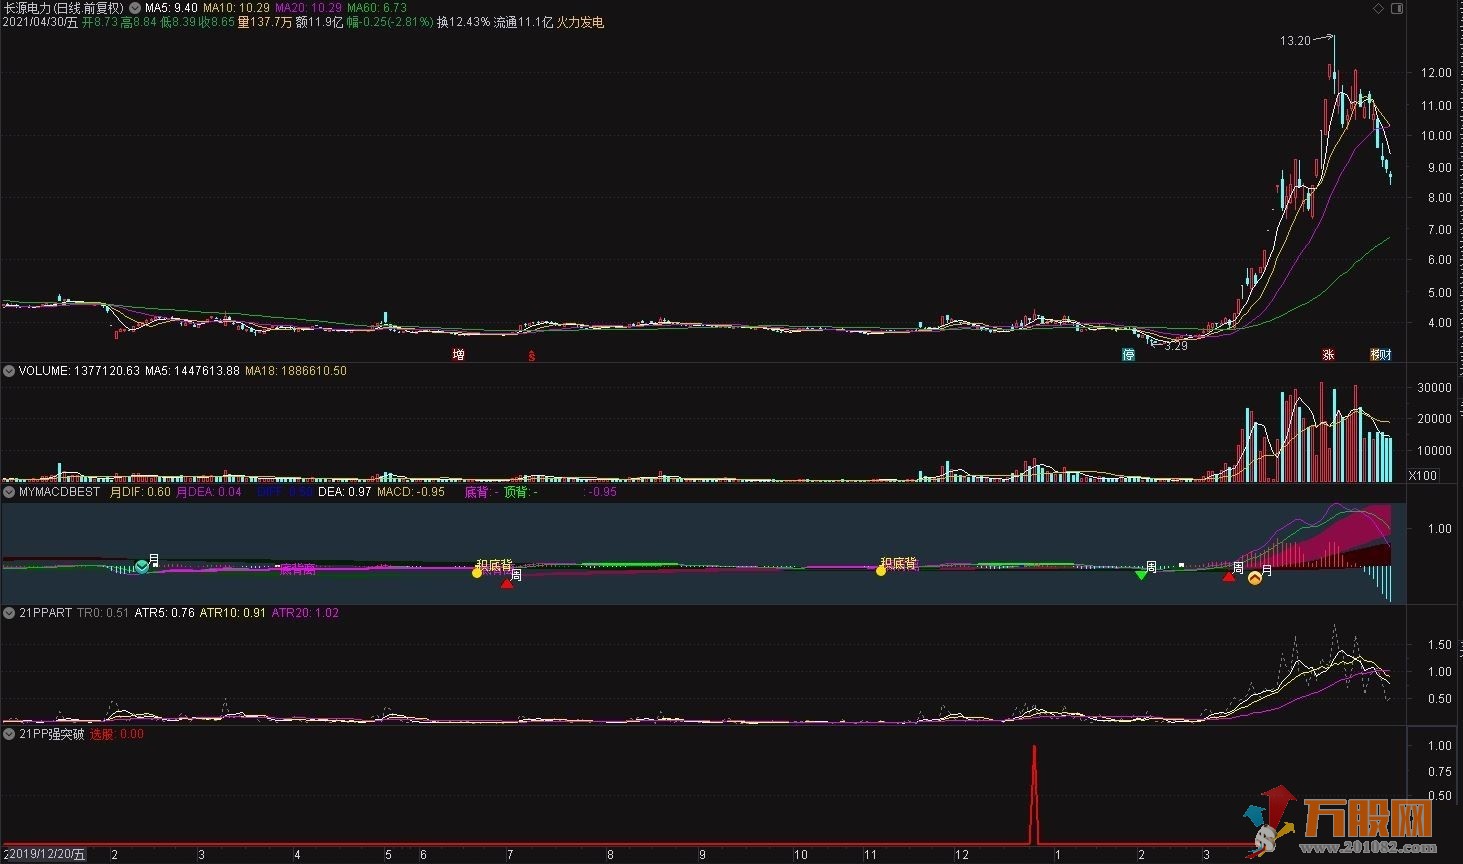Click the 21PPART indicator name
Viewport: 1463px width, 864px height.
[45, 613]
